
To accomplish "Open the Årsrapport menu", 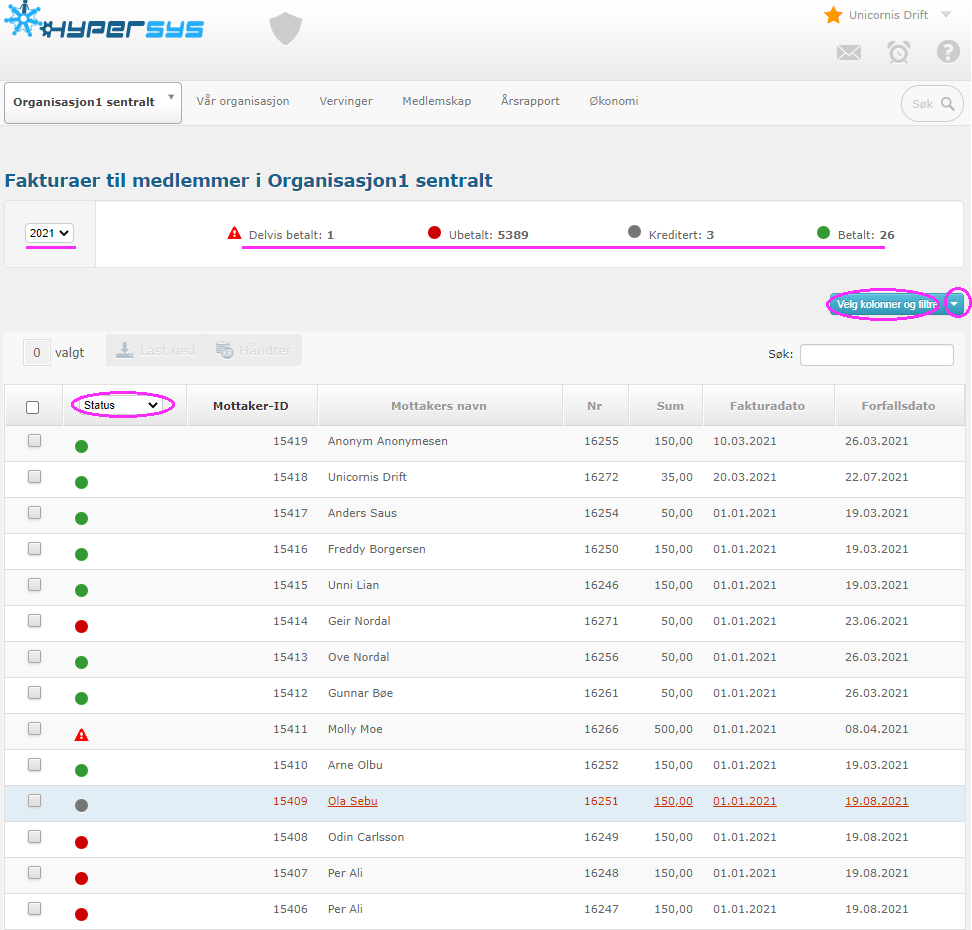I will pos(530,101).
